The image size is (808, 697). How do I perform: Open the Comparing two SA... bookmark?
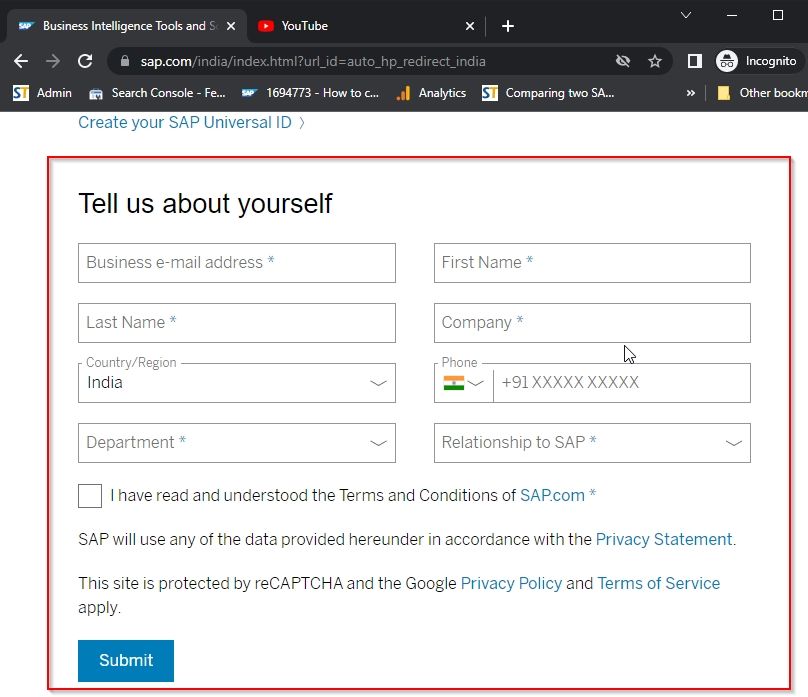tap(548, 93)
